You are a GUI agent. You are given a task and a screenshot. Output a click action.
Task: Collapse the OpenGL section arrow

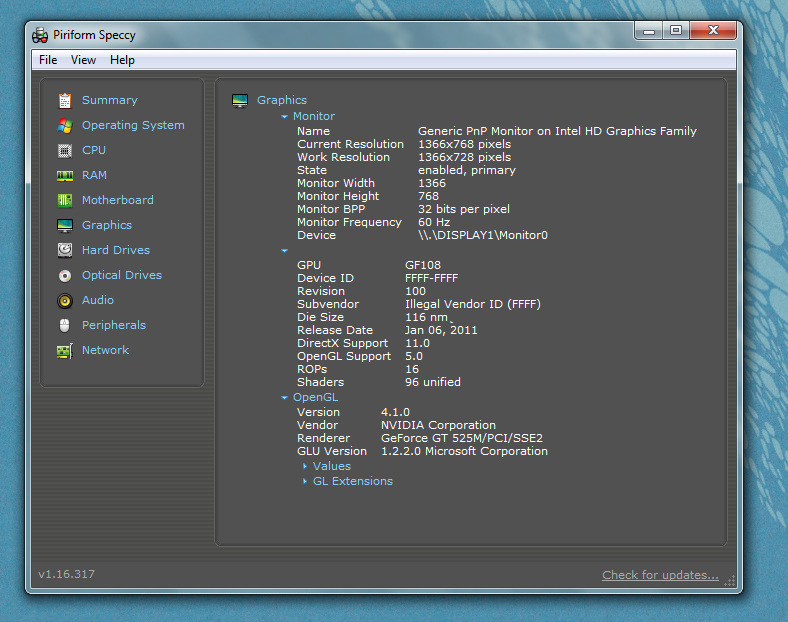pos(284,397)
